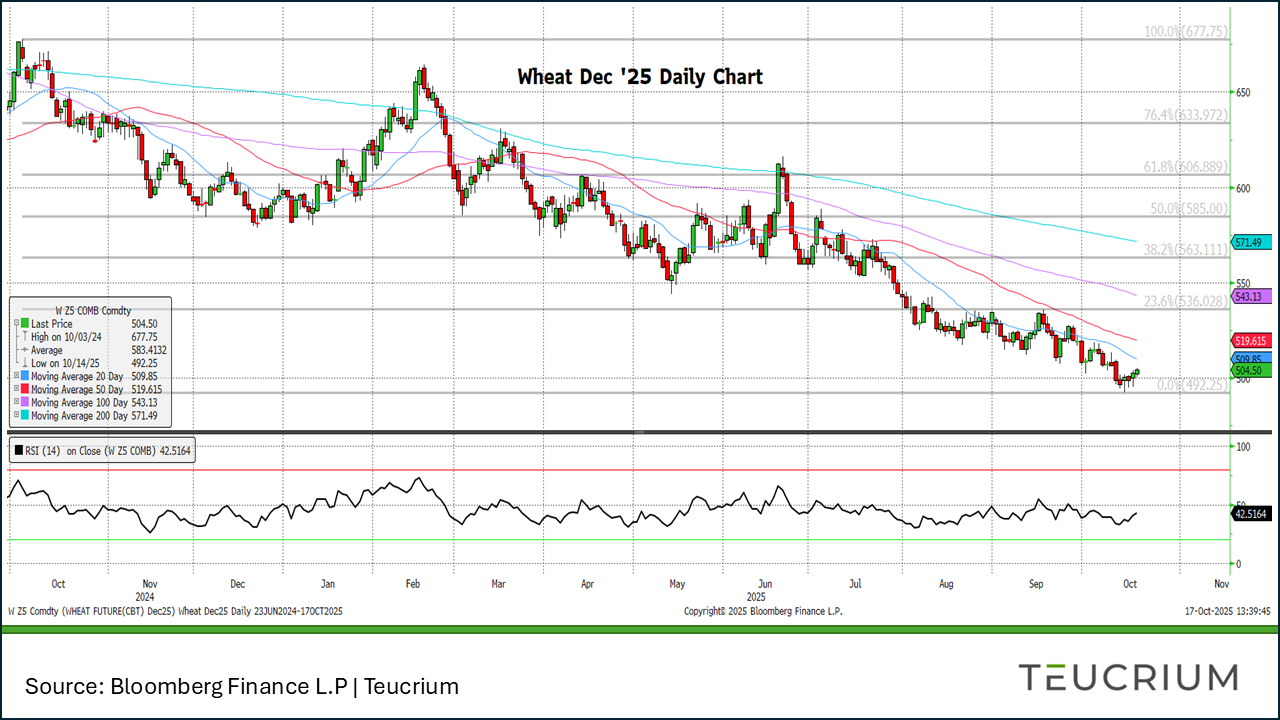Viewport: 1280px width, 720px height.
Task: Select the 543.13 purple price tag
Action: coord(1251,296)
